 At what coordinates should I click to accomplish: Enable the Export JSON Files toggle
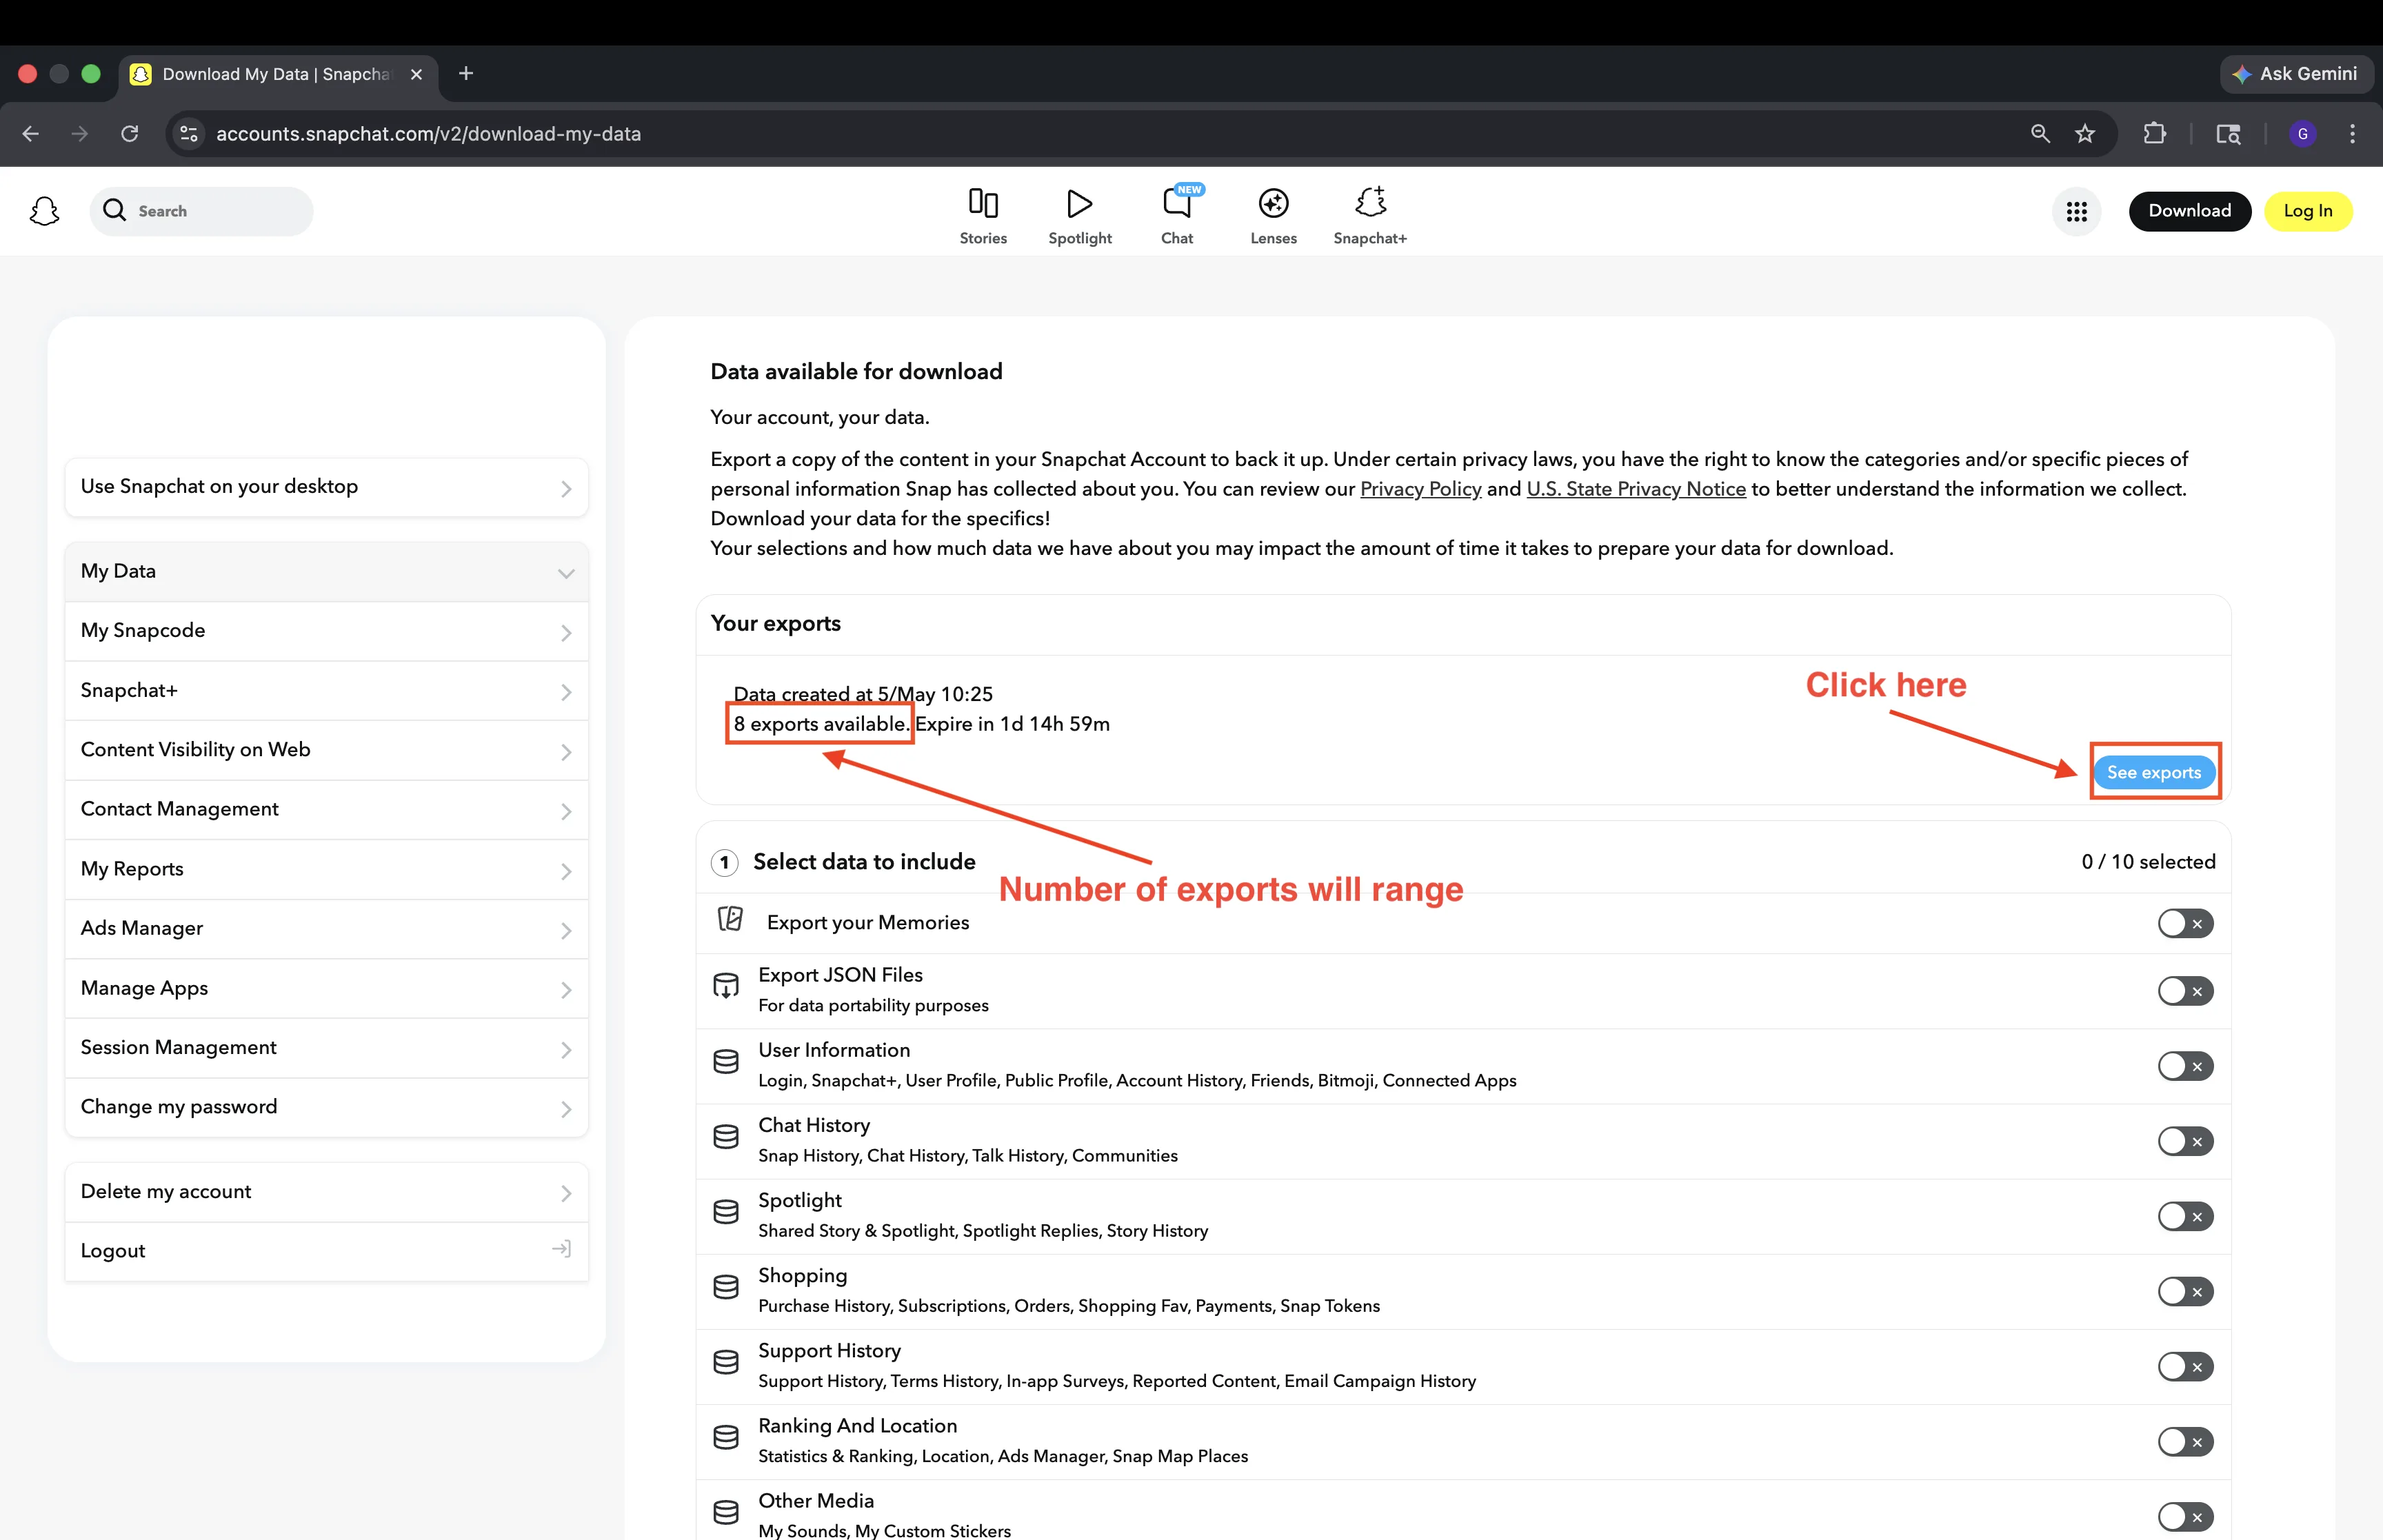click(x=2185, y=991)
